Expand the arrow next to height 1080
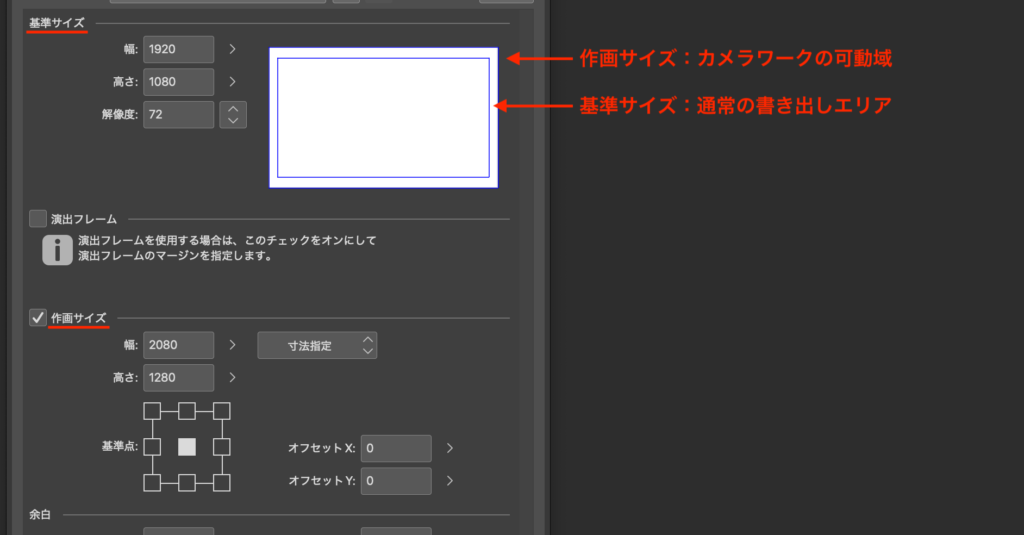Image resolution: width=1024 pixels, height=535 pixels. tap(232, 82)
